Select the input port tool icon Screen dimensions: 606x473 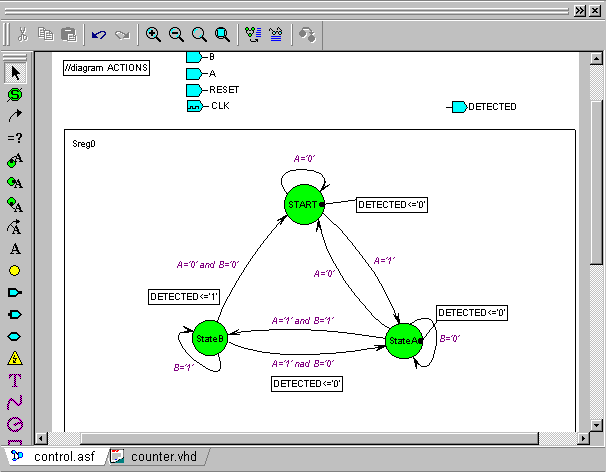tap(15, 292)
